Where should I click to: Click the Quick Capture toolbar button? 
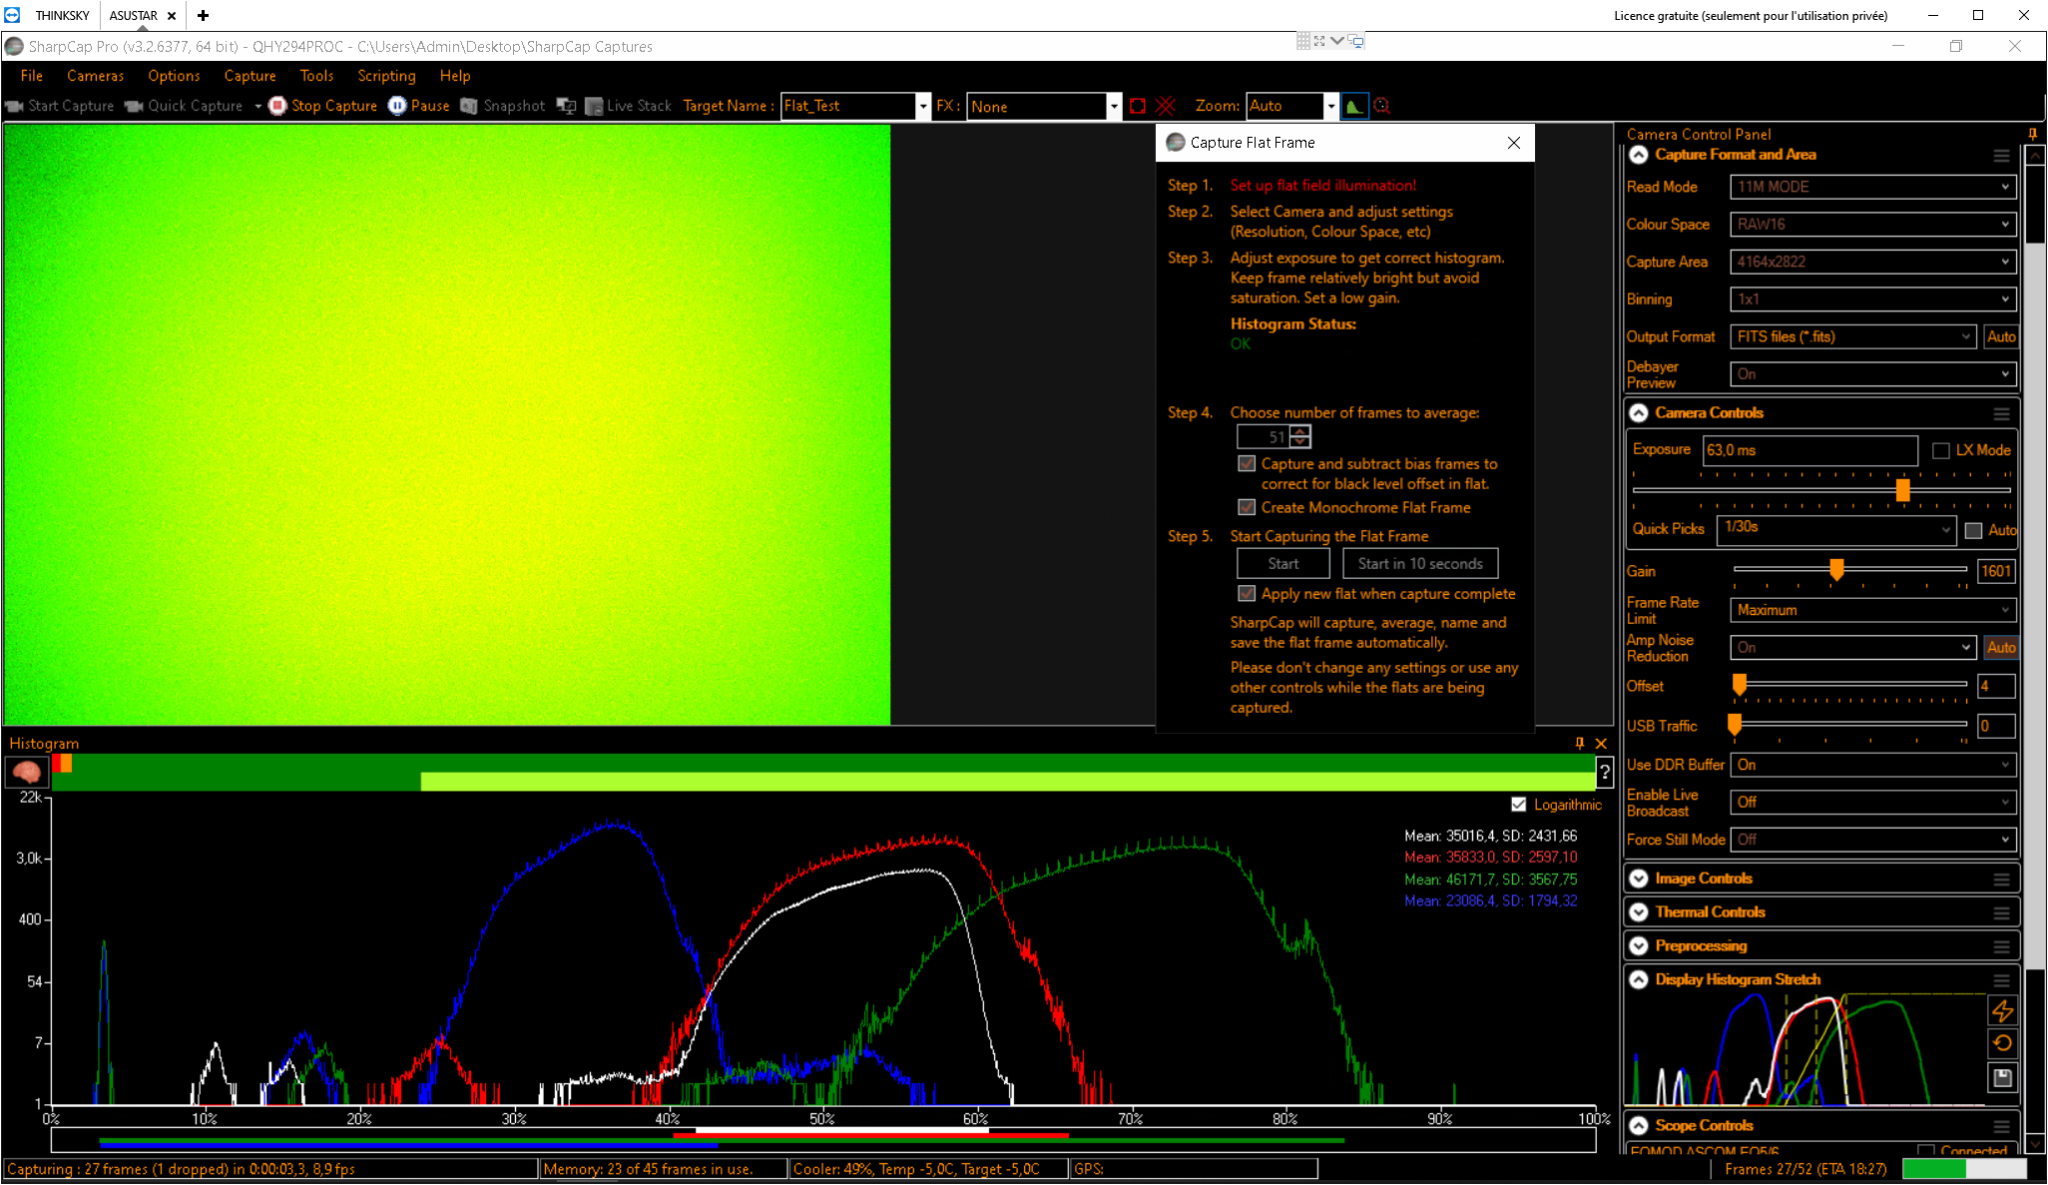(184, 106)
